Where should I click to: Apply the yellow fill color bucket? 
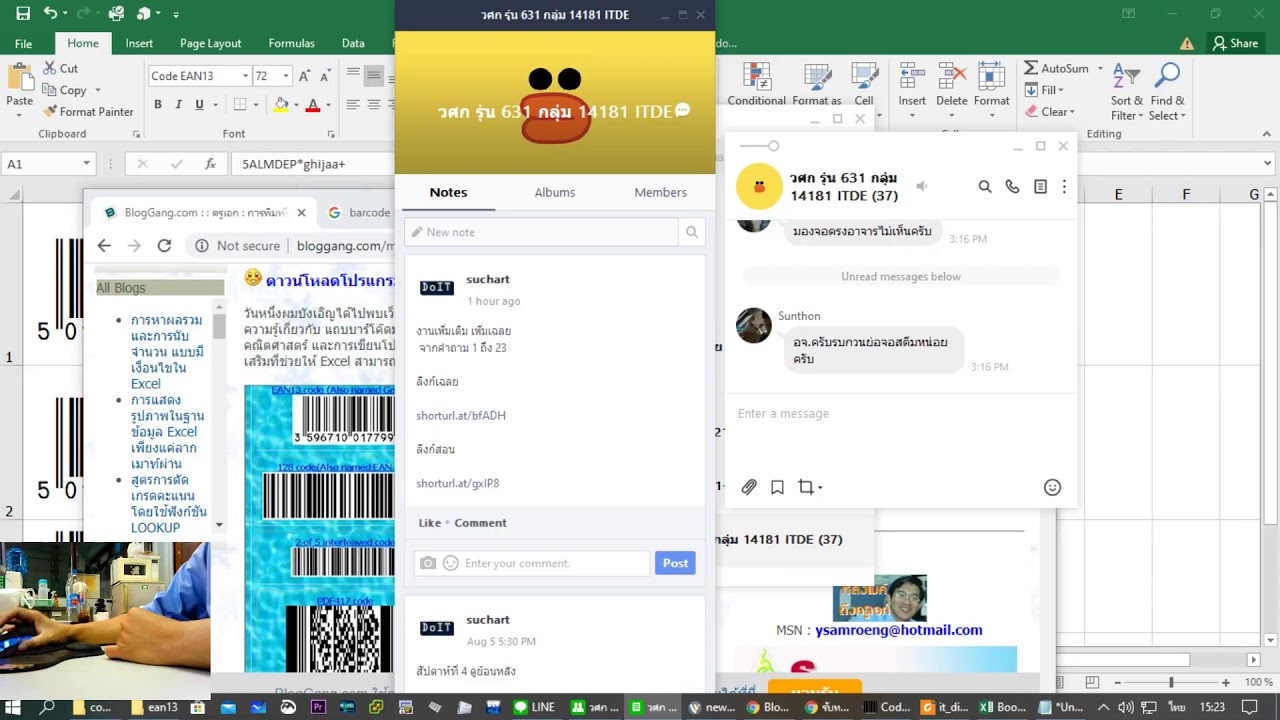tap(282, 104)
